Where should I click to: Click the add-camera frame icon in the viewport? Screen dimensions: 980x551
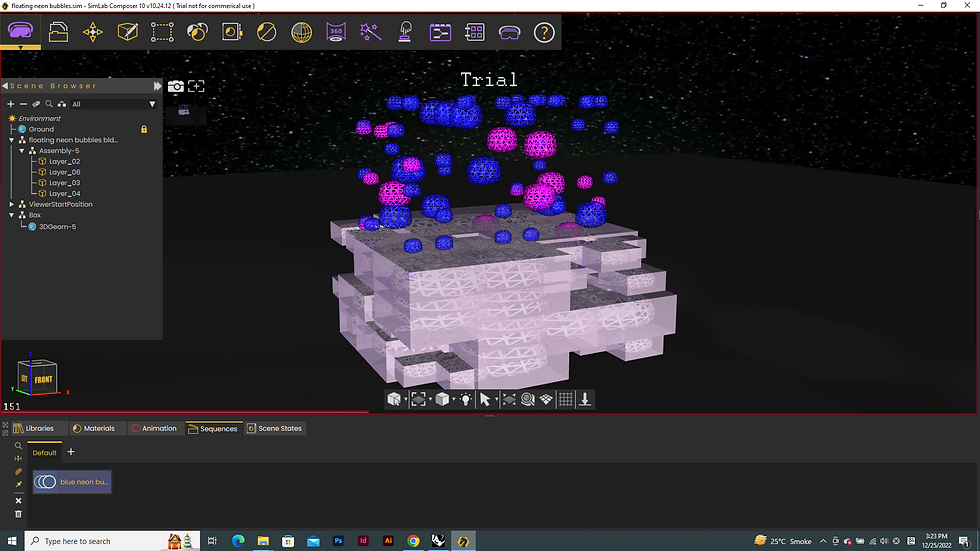[x=196, y=86]
